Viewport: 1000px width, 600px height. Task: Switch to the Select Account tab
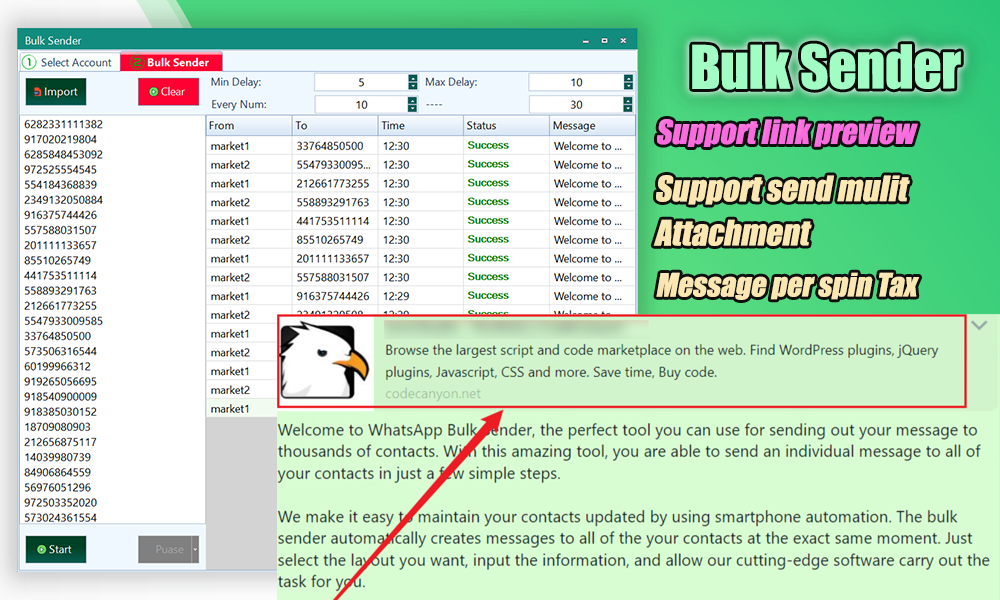75,61
